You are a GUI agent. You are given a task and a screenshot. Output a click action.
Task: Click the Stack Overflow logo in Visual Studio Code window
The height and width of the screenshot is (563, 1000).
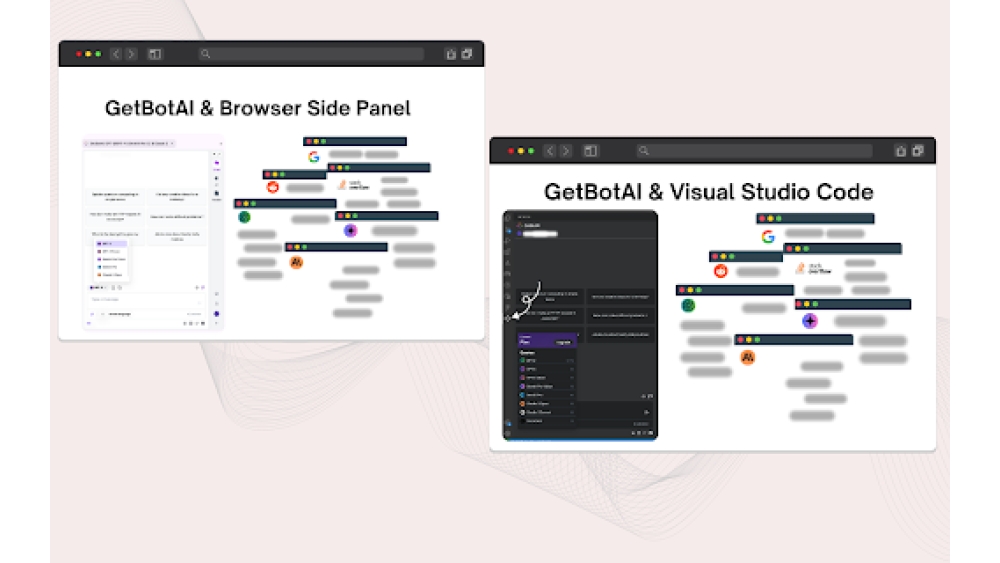tap(813, 268)
